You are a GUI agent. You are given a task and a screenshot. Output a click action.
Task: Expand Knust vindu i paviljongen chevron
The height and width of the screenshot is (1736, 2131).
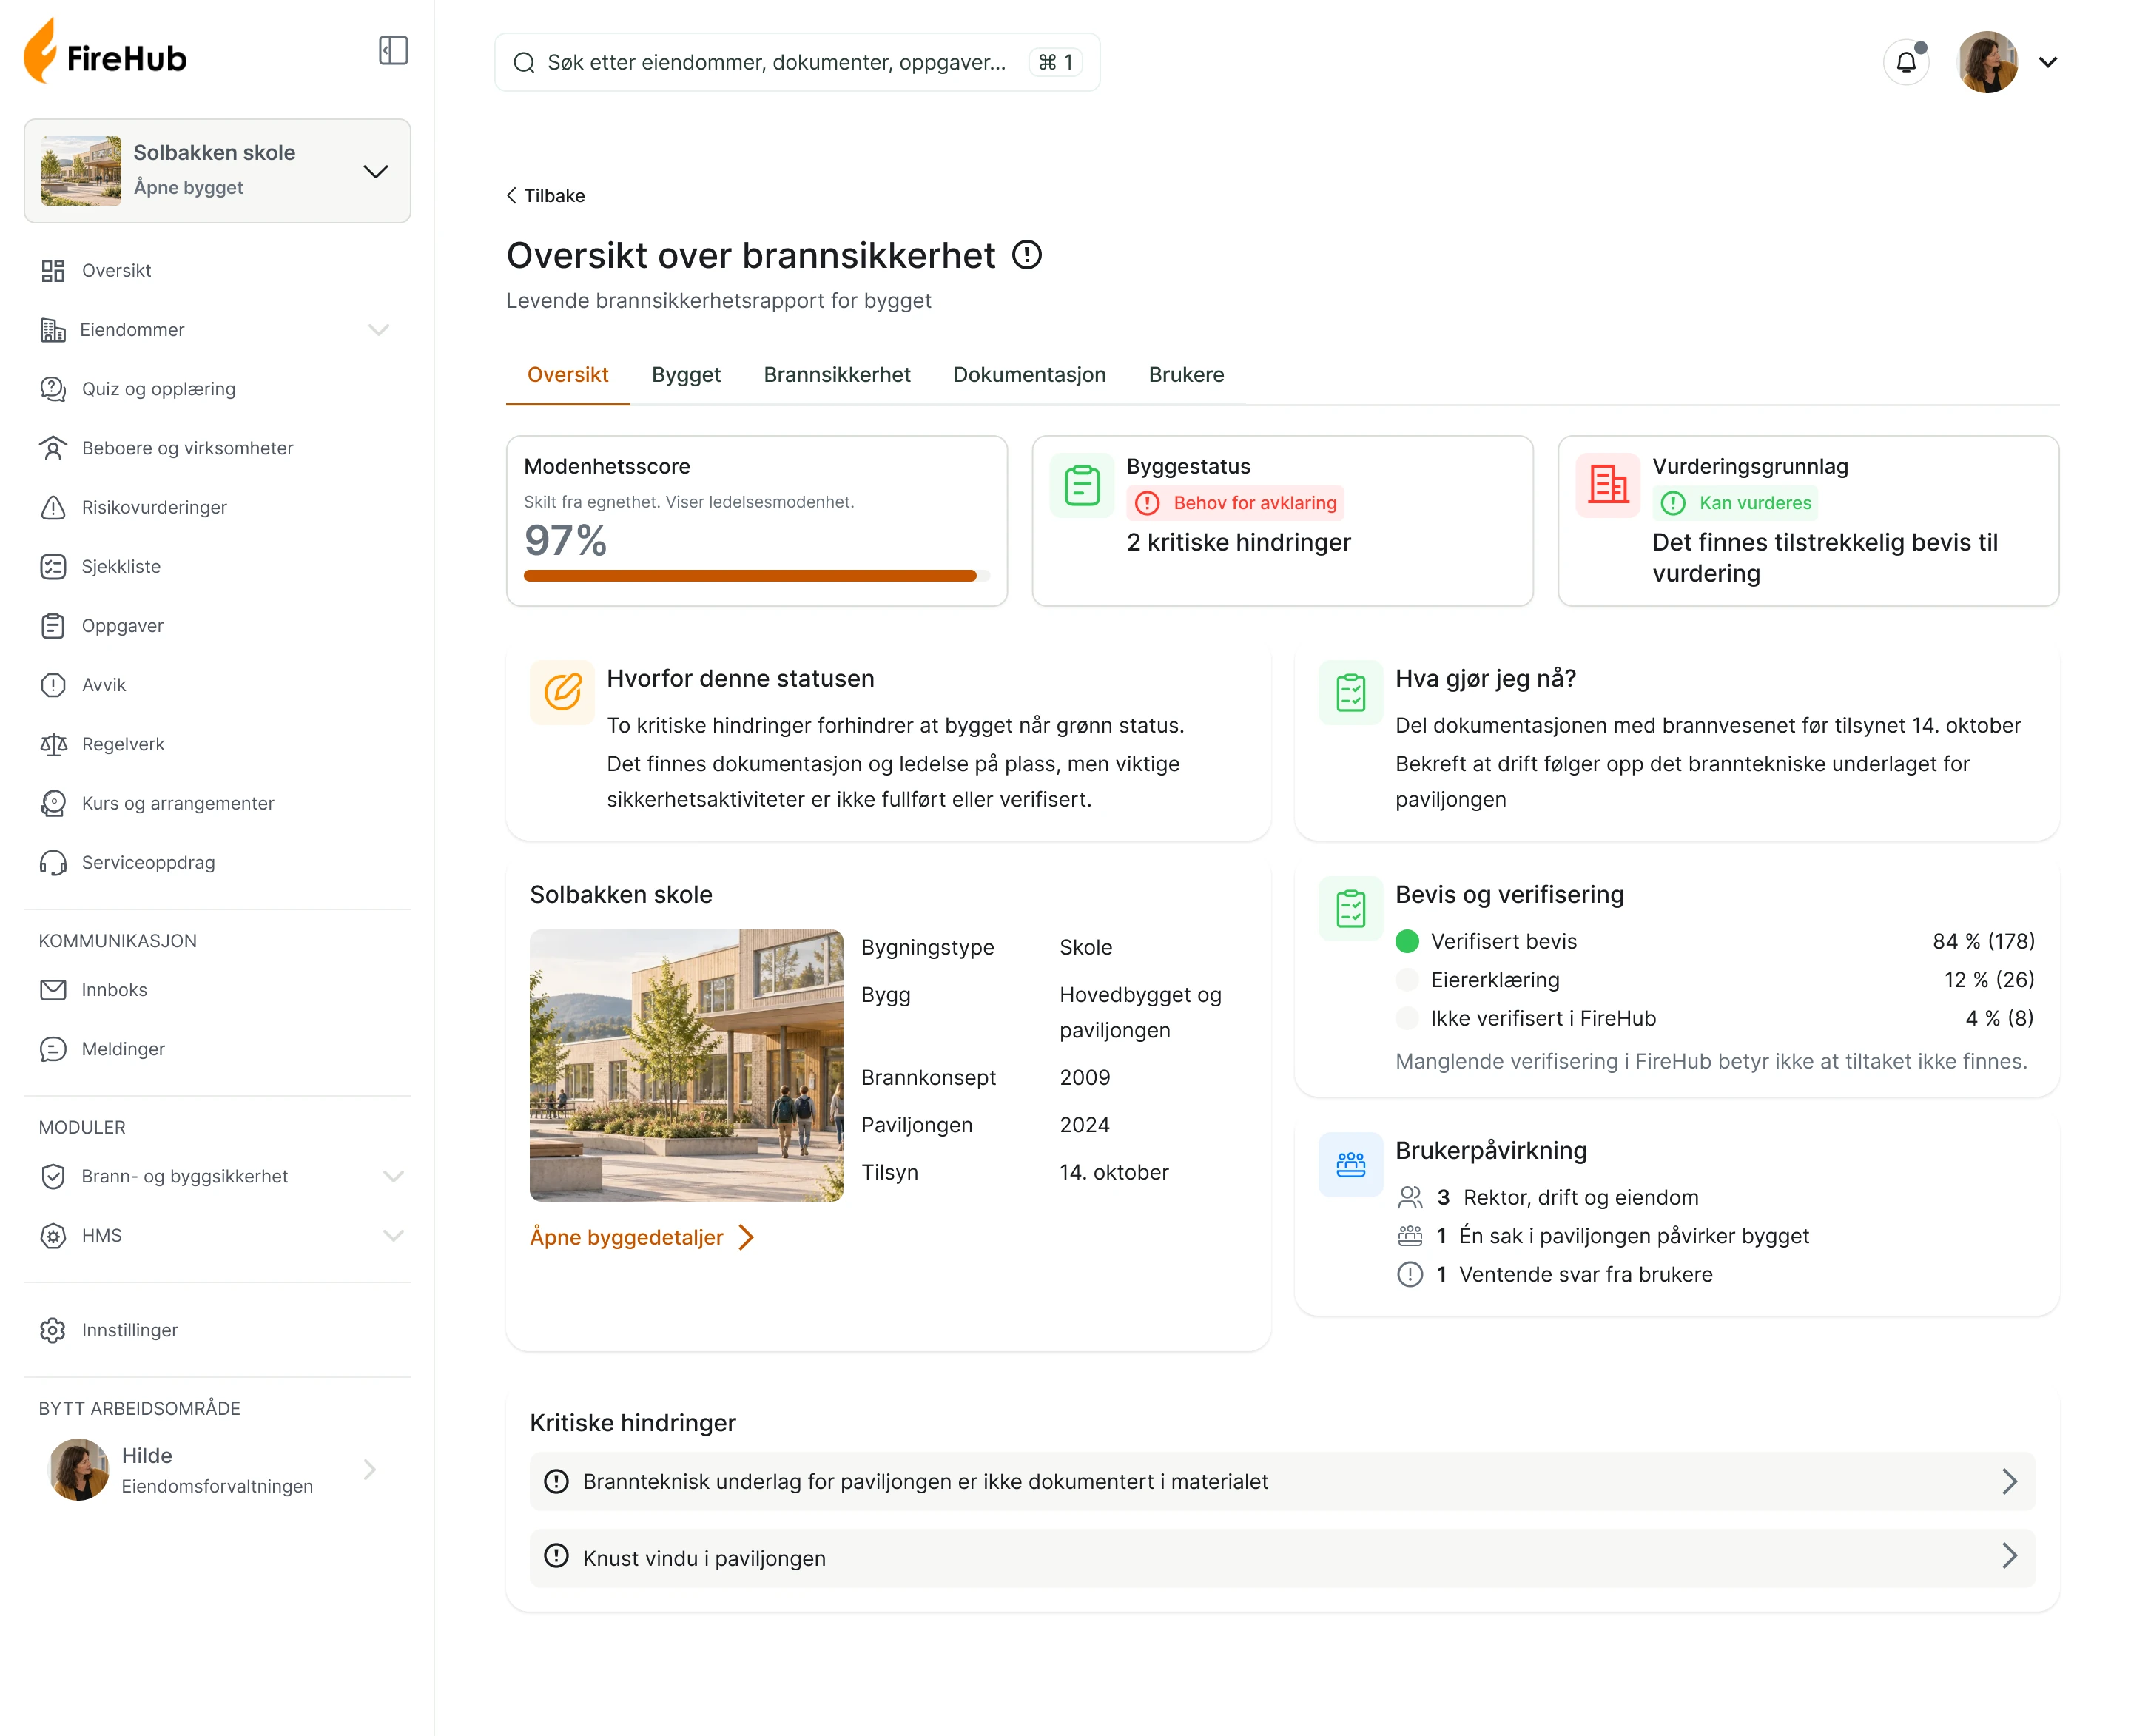[x=2009, y=1556]
